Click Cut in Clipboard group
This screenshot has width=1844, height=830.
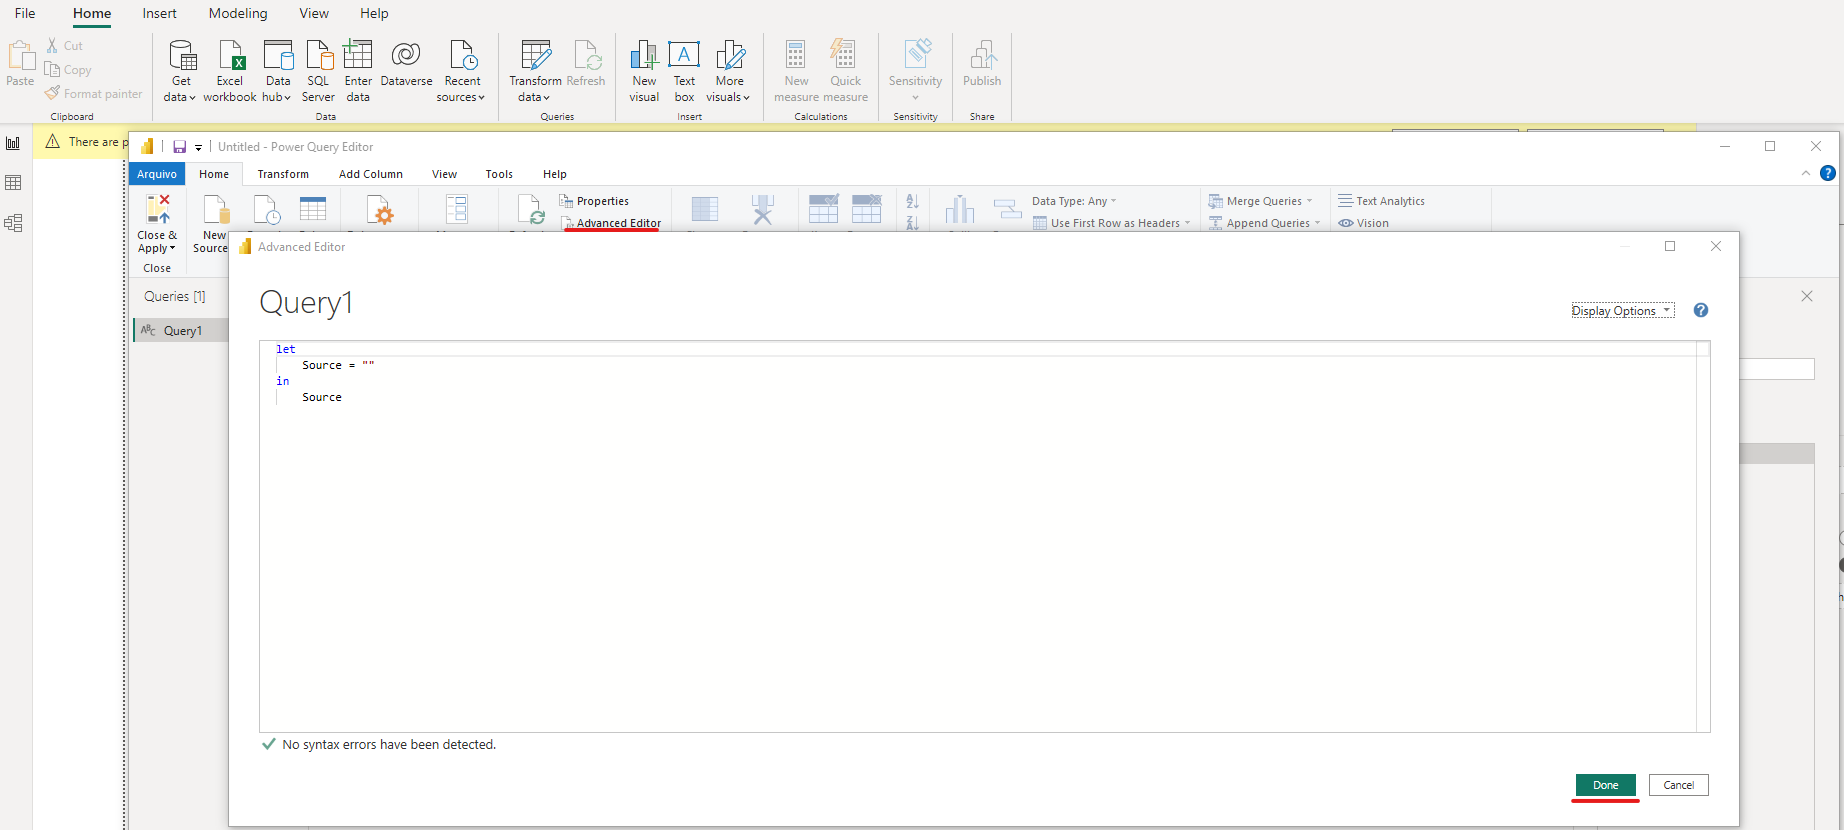65,46
